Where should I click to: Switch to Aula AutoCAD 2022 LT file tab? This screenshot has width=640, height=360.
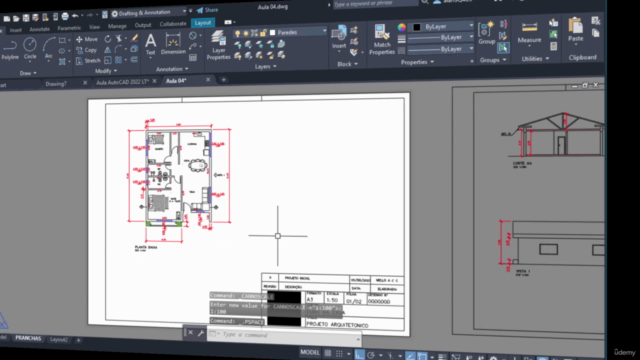click(122, 82)
